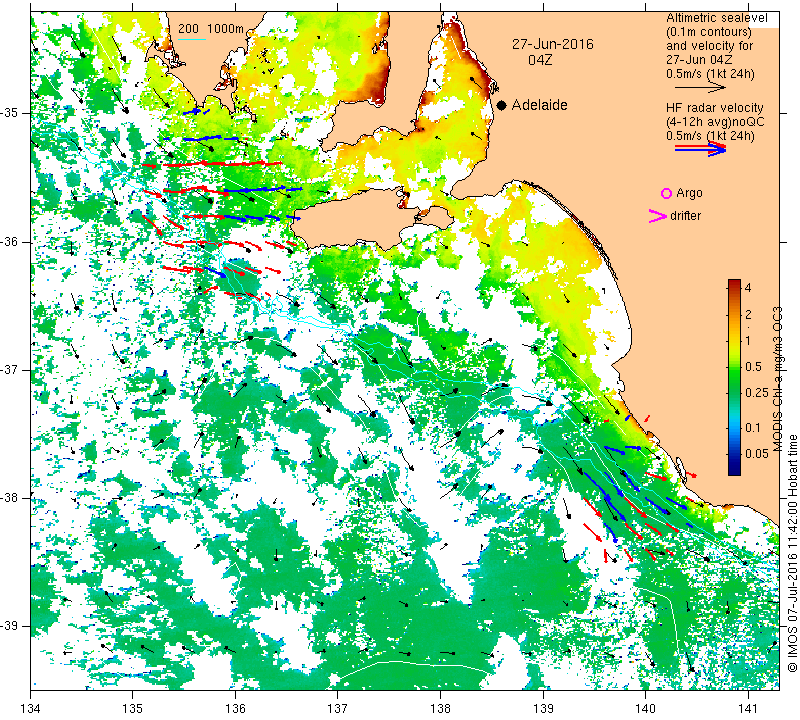The image size is (800, 720).
Task: Click the 'HF radar velocity' legend heading
Action: tap(714, 108)
